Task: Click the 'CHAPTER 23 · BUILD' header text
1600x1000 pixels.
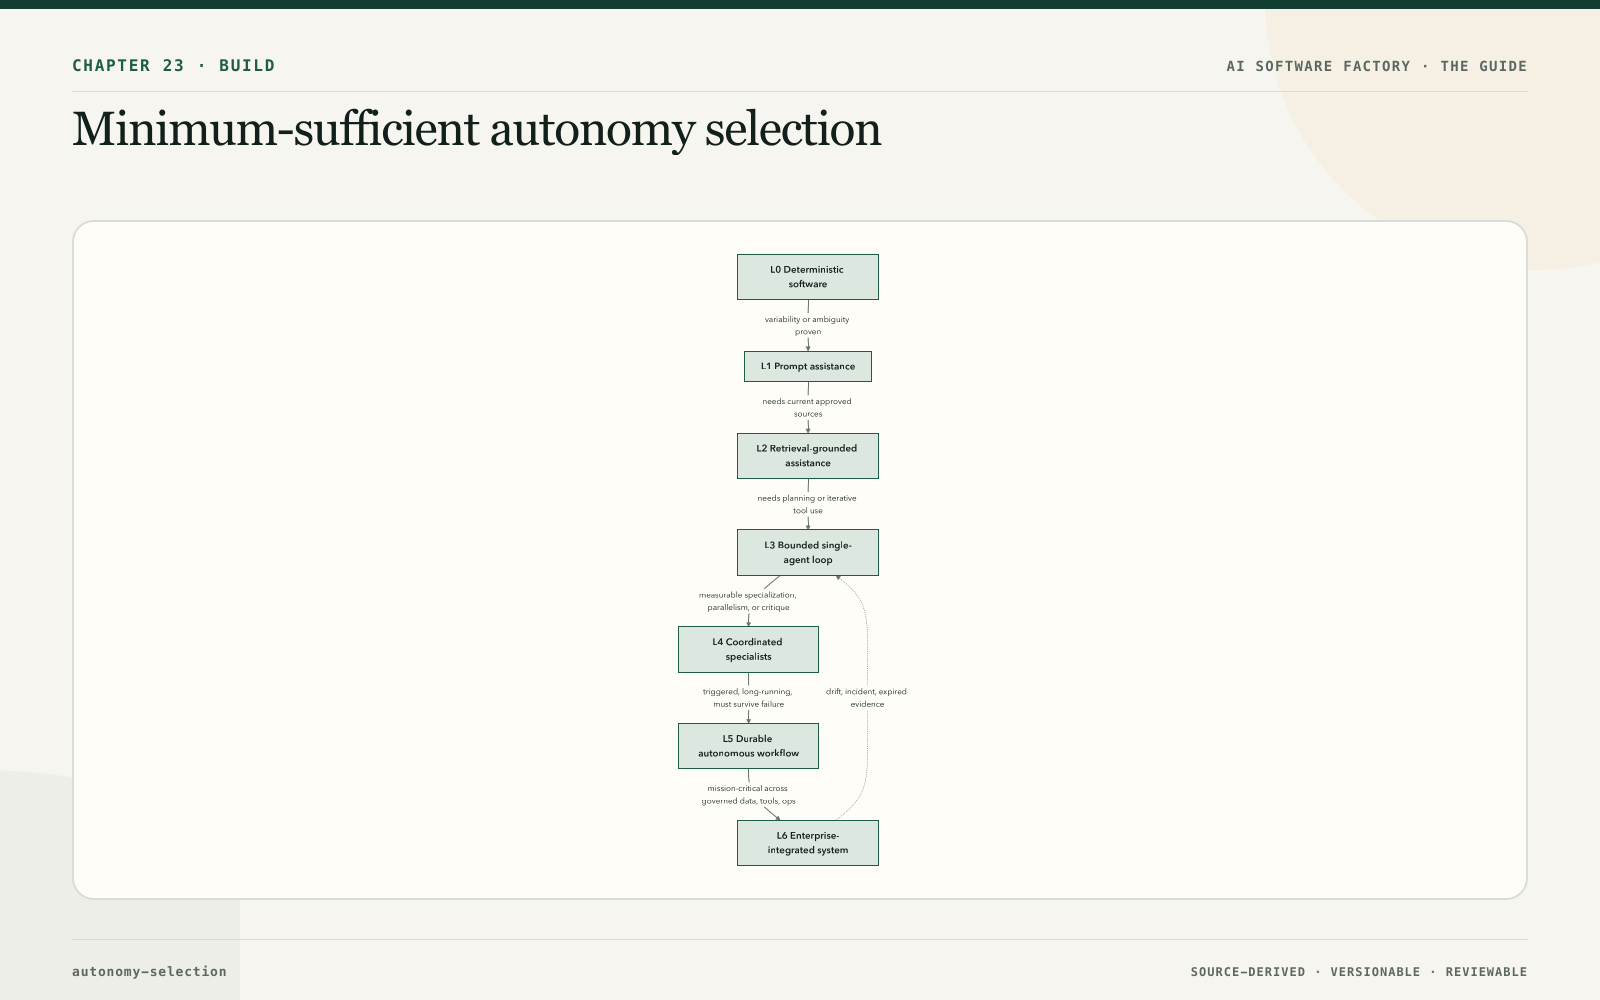Action: (173, 66)
